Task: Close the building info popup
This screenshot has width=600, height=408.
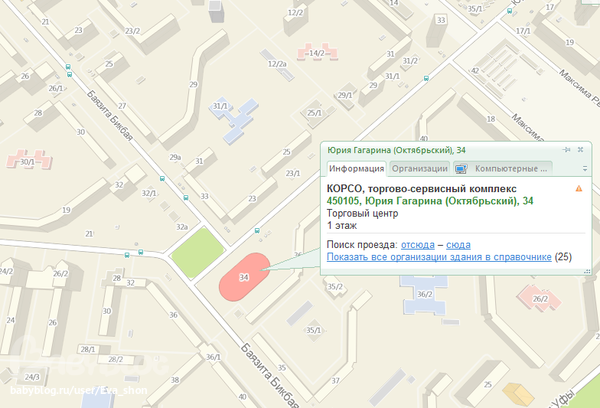Action: (x=580, y=149)
